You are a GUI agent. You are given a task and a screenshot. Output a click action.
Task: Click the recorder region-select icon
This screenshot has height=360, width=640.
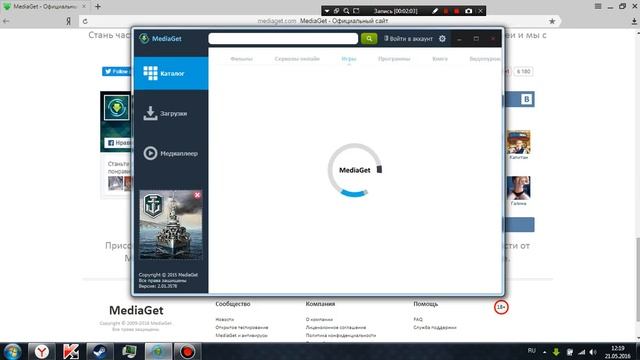coord(356,11)
